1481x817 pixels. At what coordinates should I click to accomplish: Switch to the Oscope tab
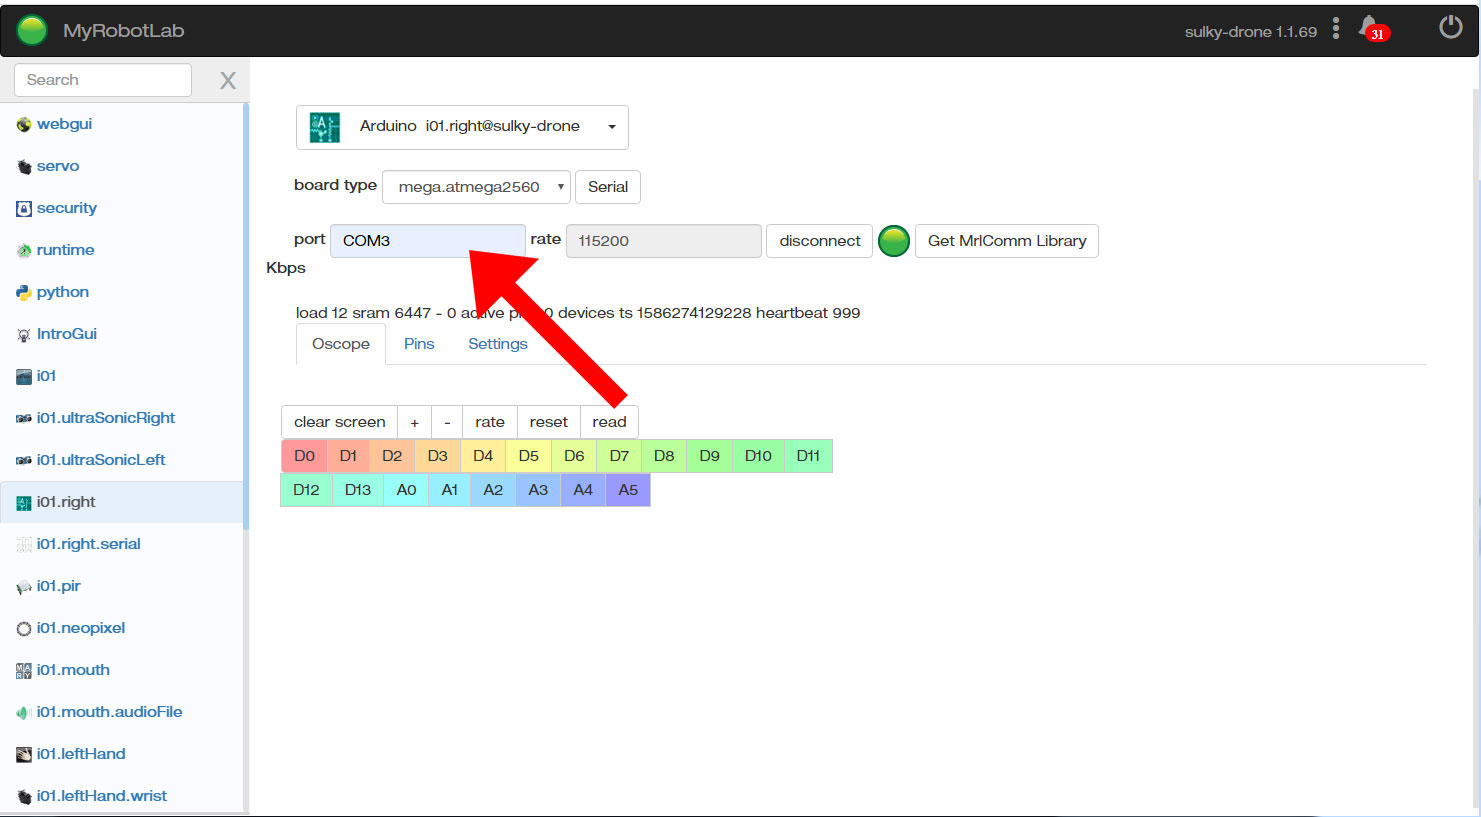(341, 344)
